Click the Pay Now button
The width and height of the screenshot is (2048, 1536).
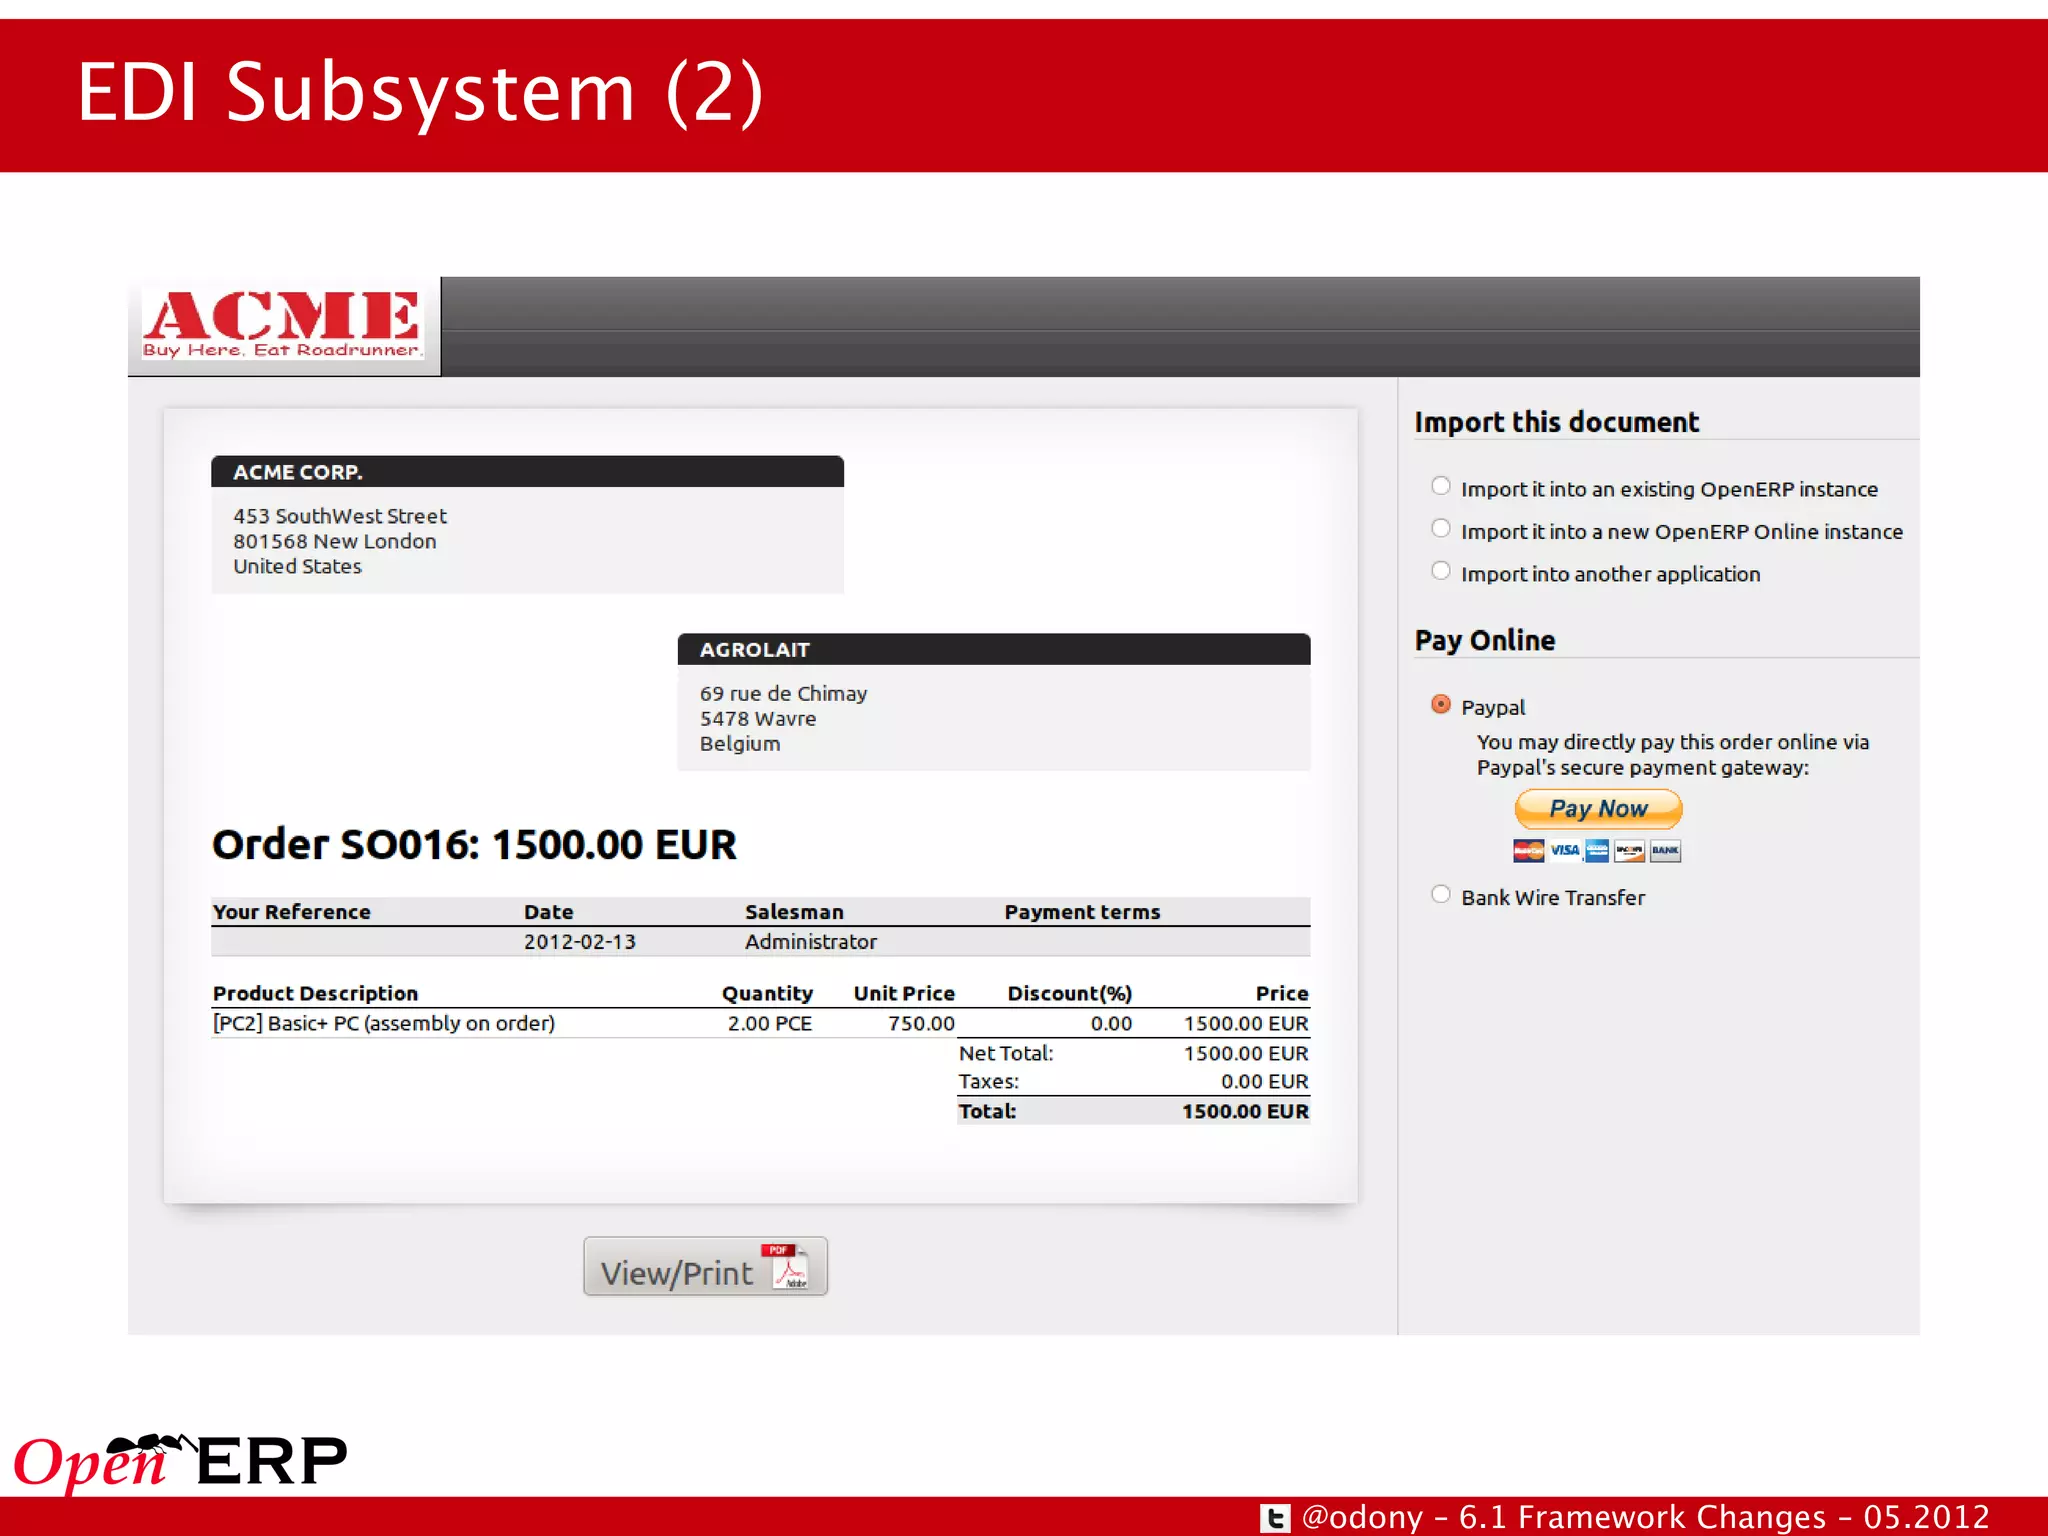tap(1598, 809)
